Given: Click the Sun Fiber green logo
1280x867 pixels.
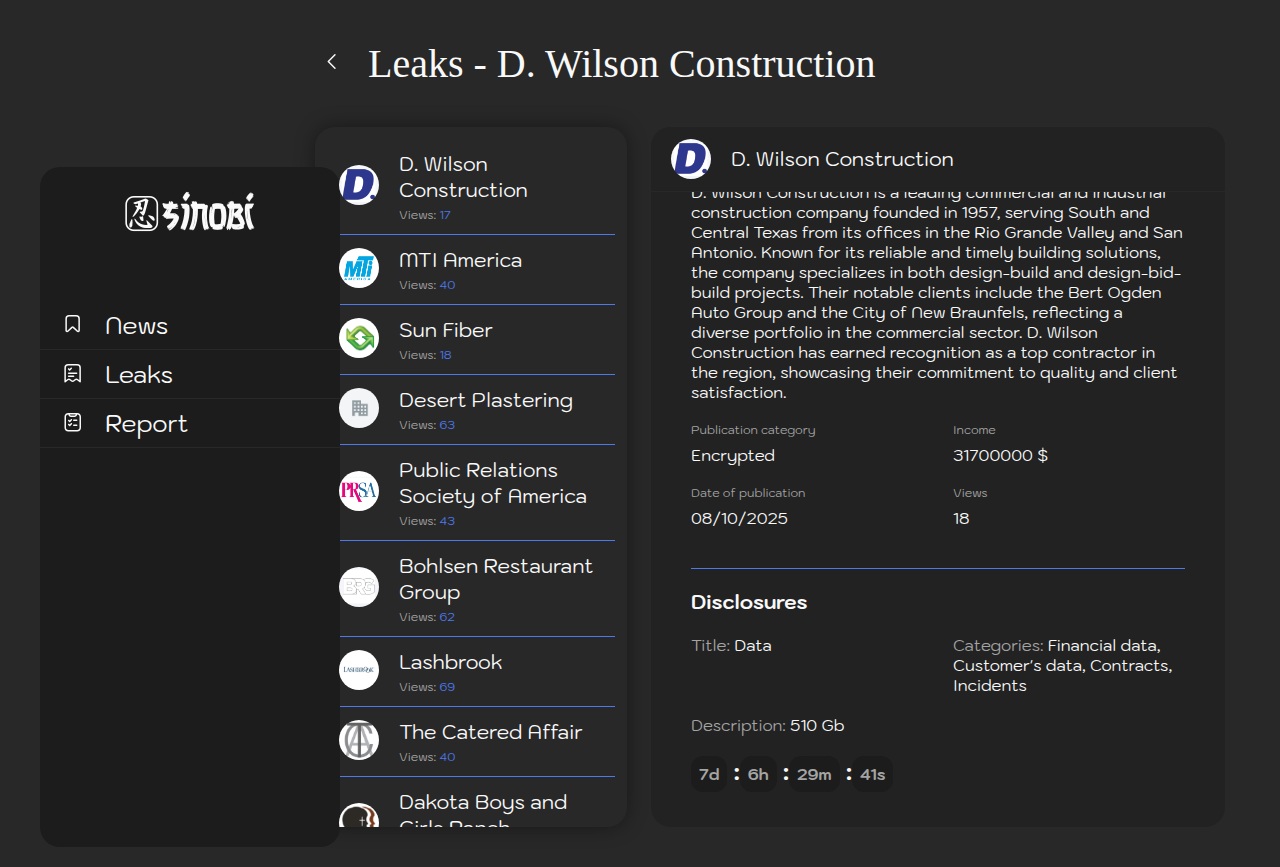Looking at the screenshot, I should tap(359, 338).
